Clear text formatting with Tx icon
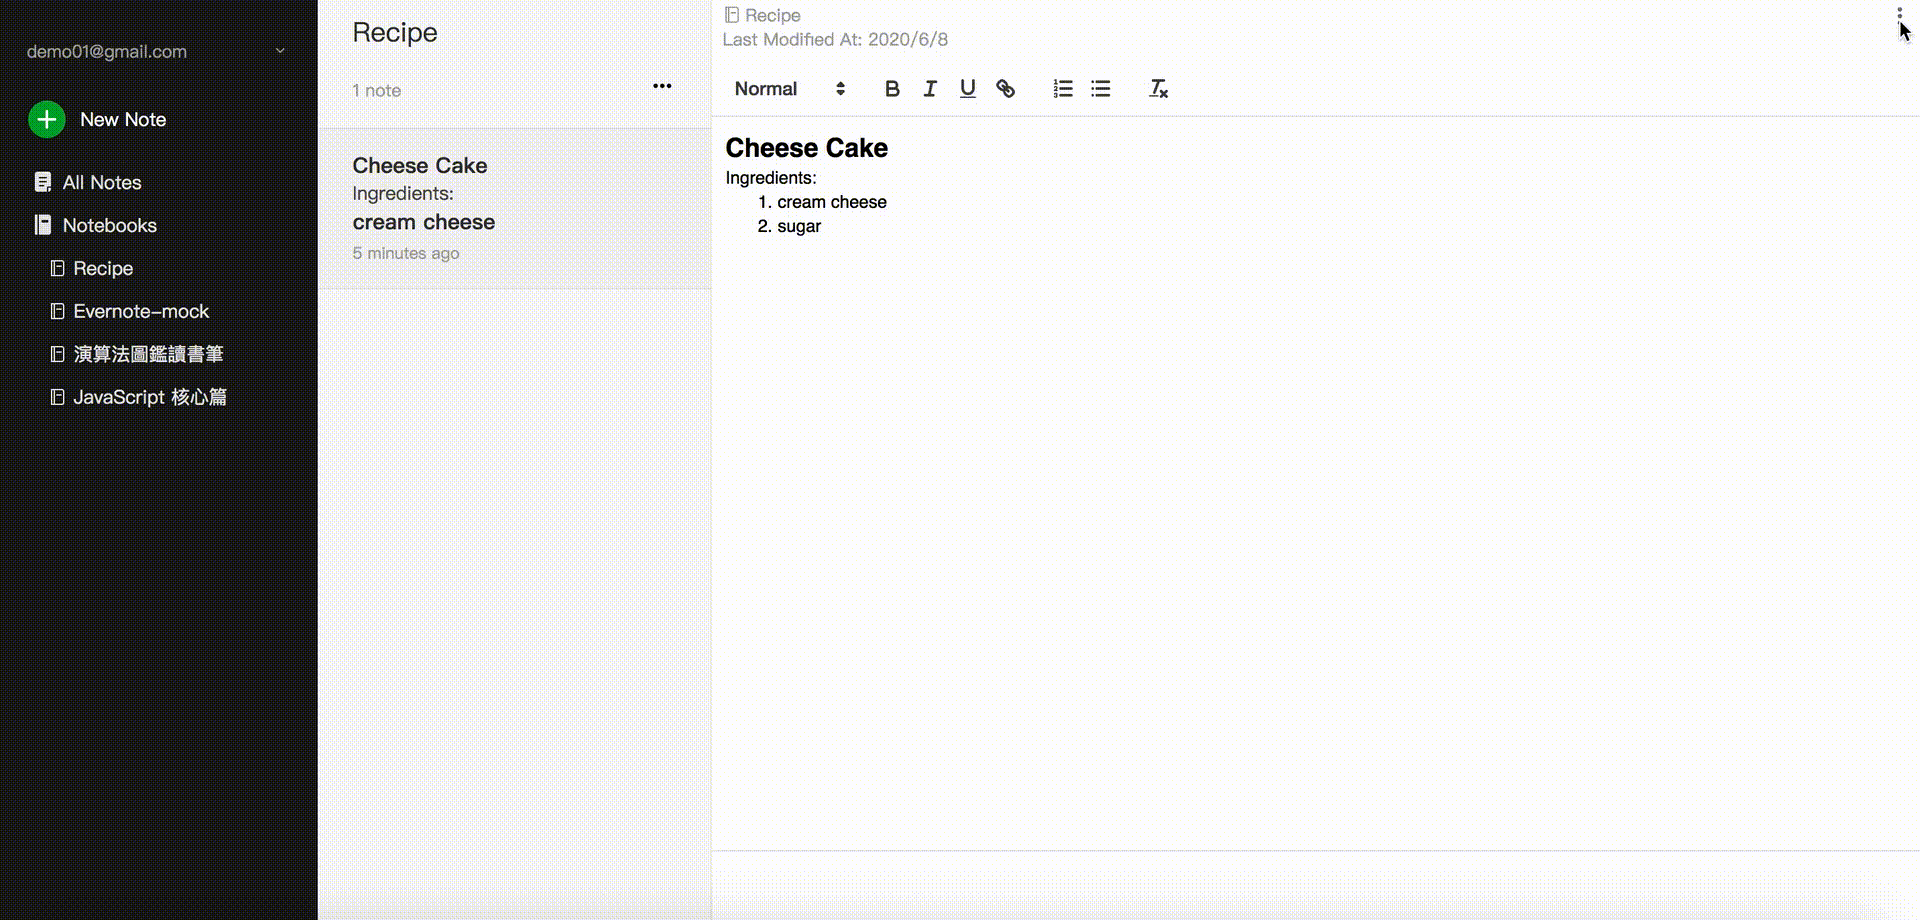Viewport: 1920px width, 920px height. [x=1158, y=89]
